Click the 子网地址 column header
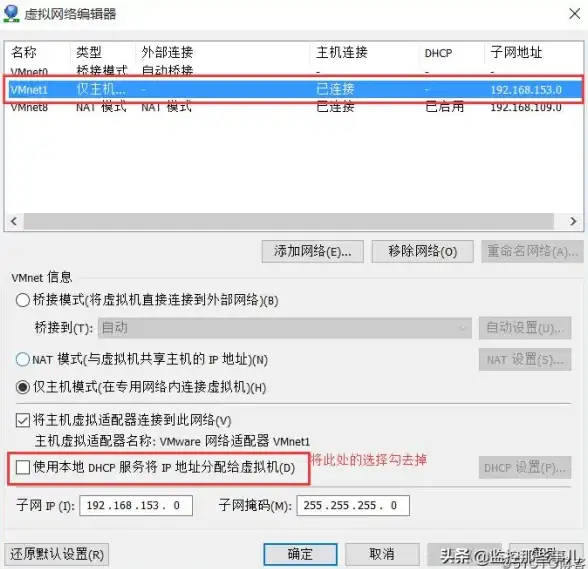588x569 pixels. (x=516, y=52)
